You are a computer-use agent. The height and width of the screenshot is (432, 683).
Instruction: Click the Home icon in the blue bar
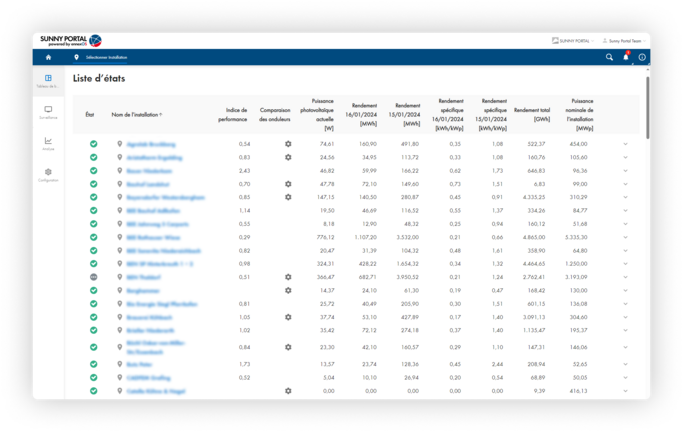pos(48,57)
